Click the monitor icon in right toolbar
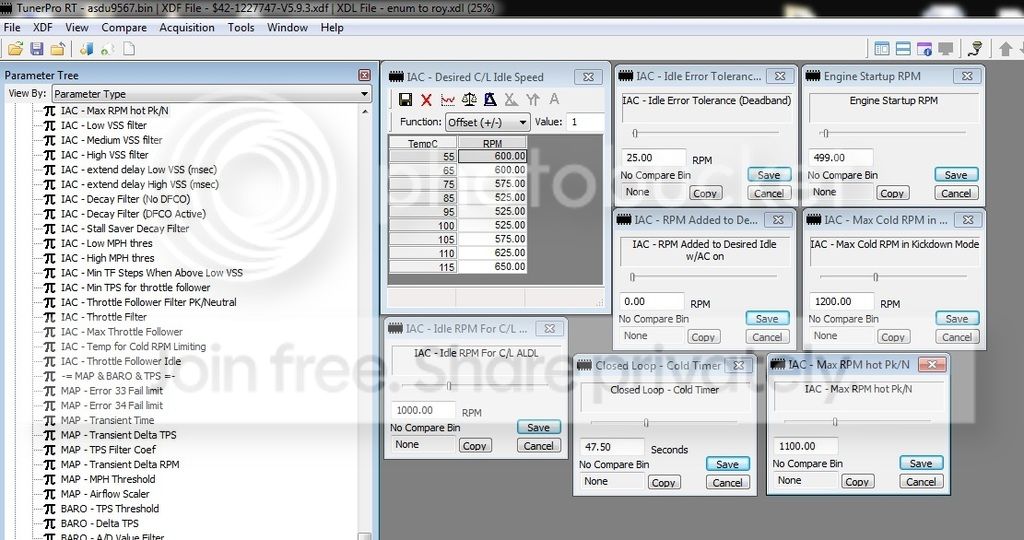 945,49
